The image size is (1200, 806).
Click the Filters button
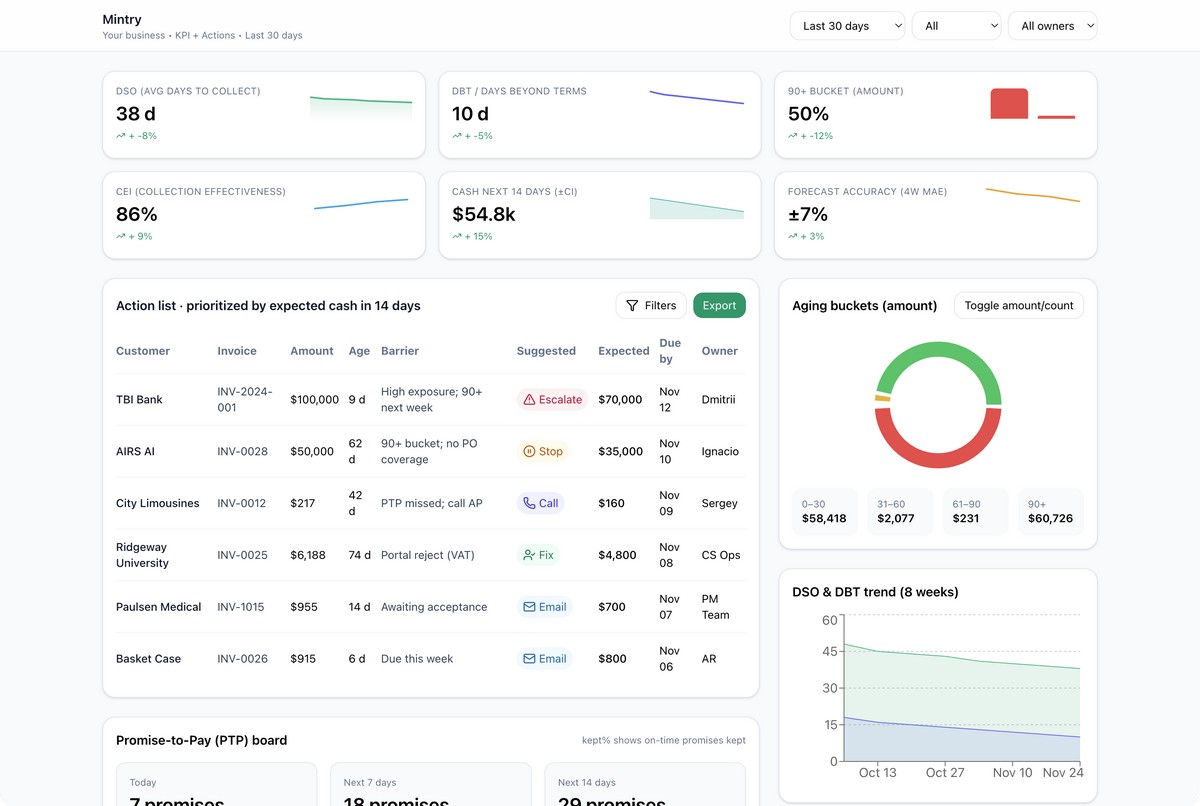point(651,306)
